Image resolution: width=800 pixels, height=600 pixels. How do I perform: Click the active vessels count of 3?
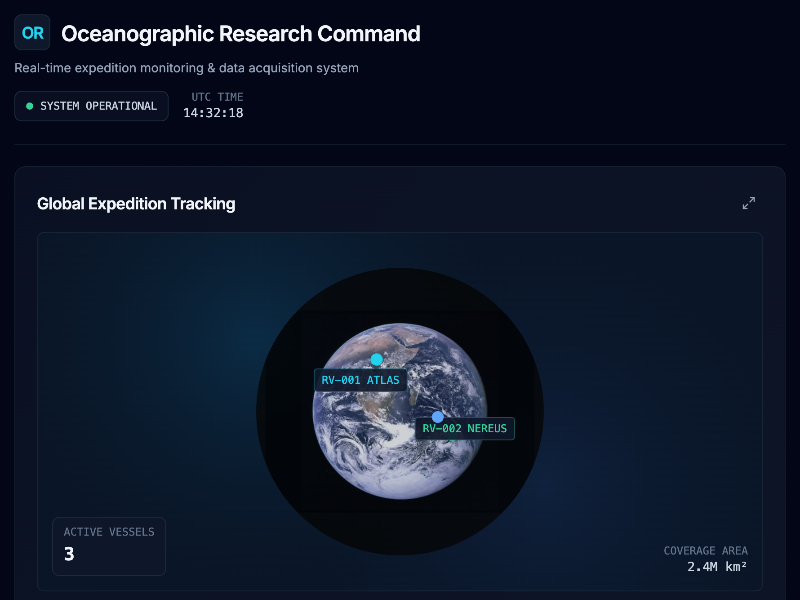(x=69, y=554)
